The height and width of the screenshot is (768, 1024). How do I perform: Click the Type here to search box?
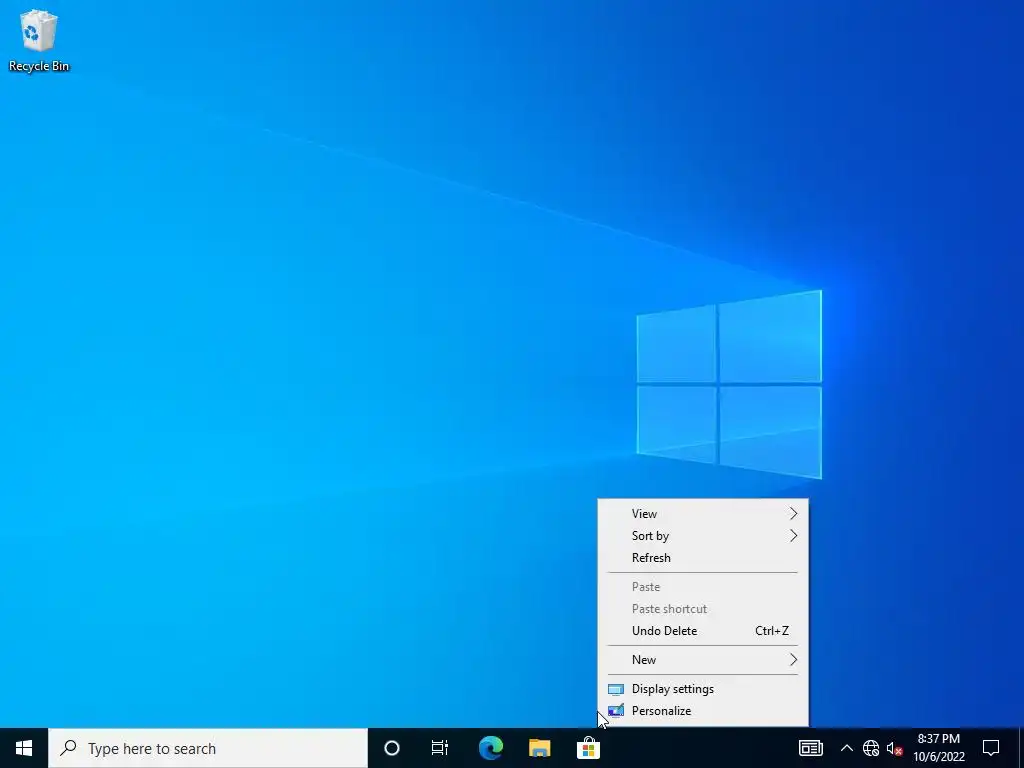click(x=208, y=748)
